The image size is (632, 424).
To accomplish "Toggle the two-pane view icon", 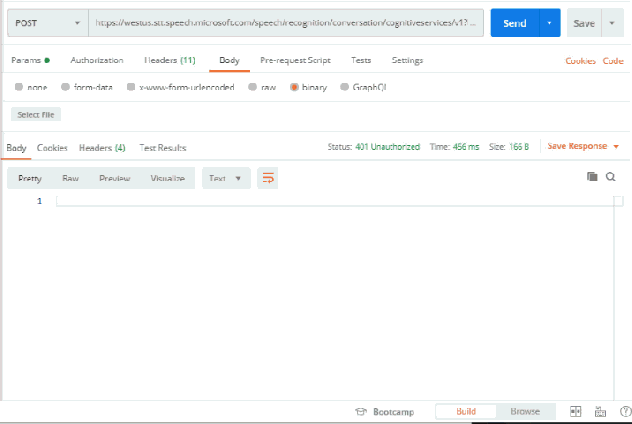I will pyautogui.click(x=575, y=411).
